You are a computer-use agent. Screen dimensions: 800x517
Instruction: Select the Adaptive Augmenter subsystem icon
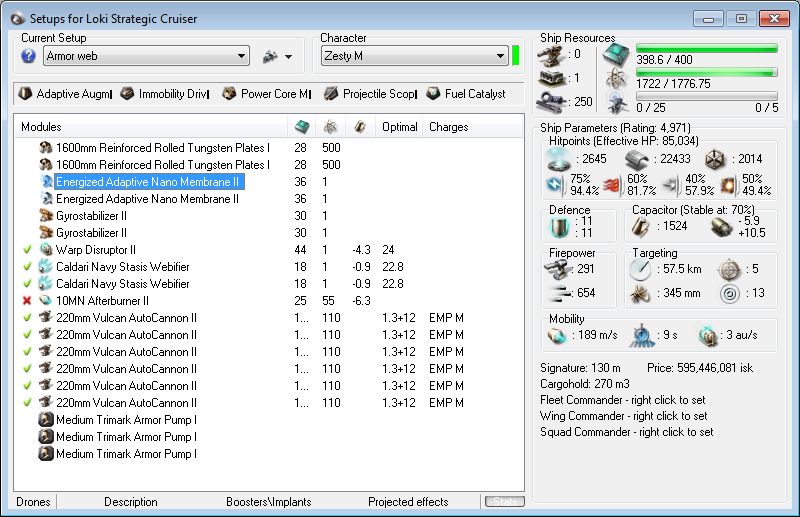coord(25,93)
